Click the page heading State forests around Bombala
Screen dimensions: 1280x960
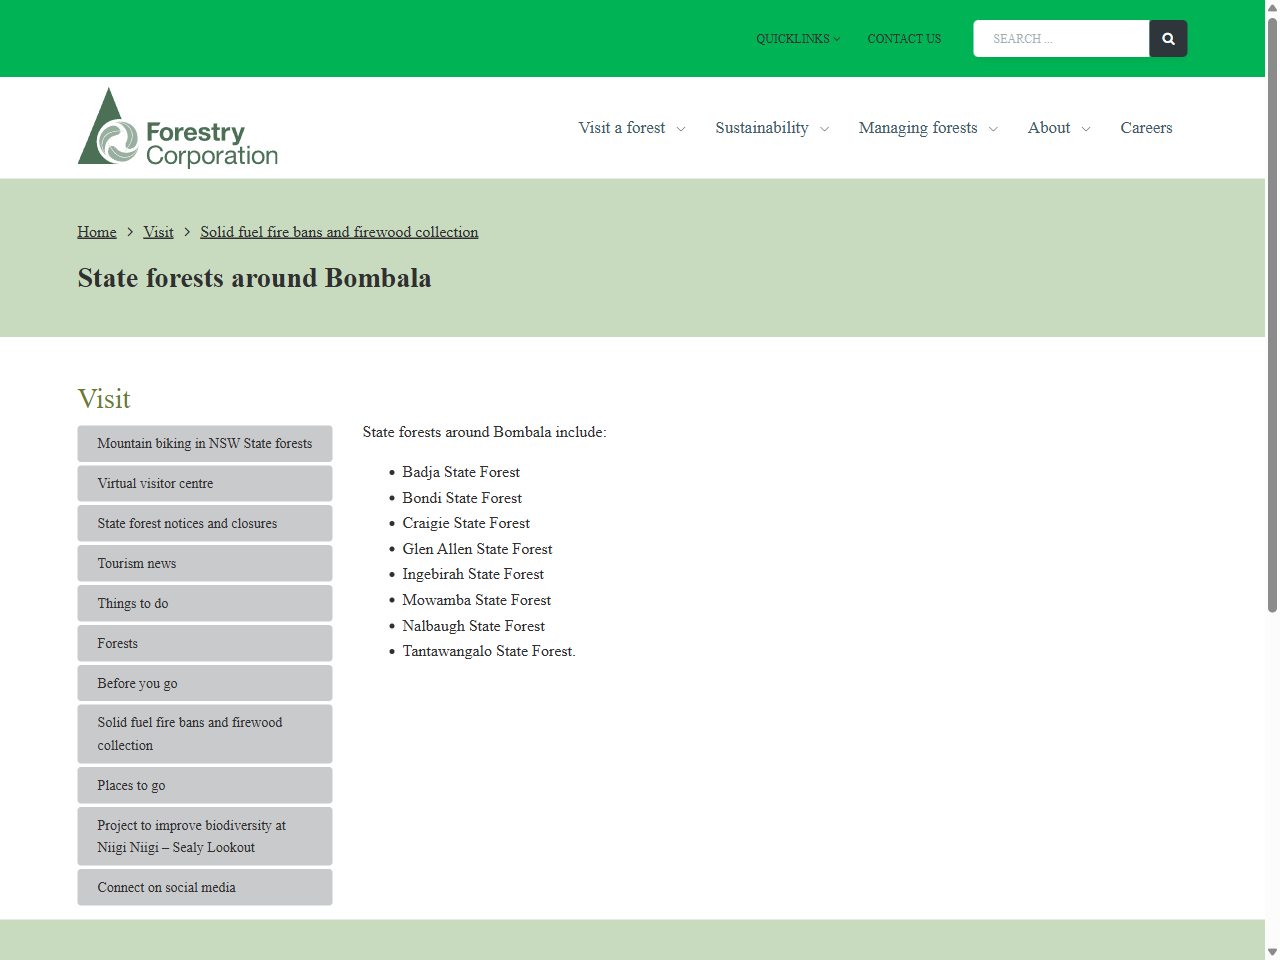tap(255, 278)
